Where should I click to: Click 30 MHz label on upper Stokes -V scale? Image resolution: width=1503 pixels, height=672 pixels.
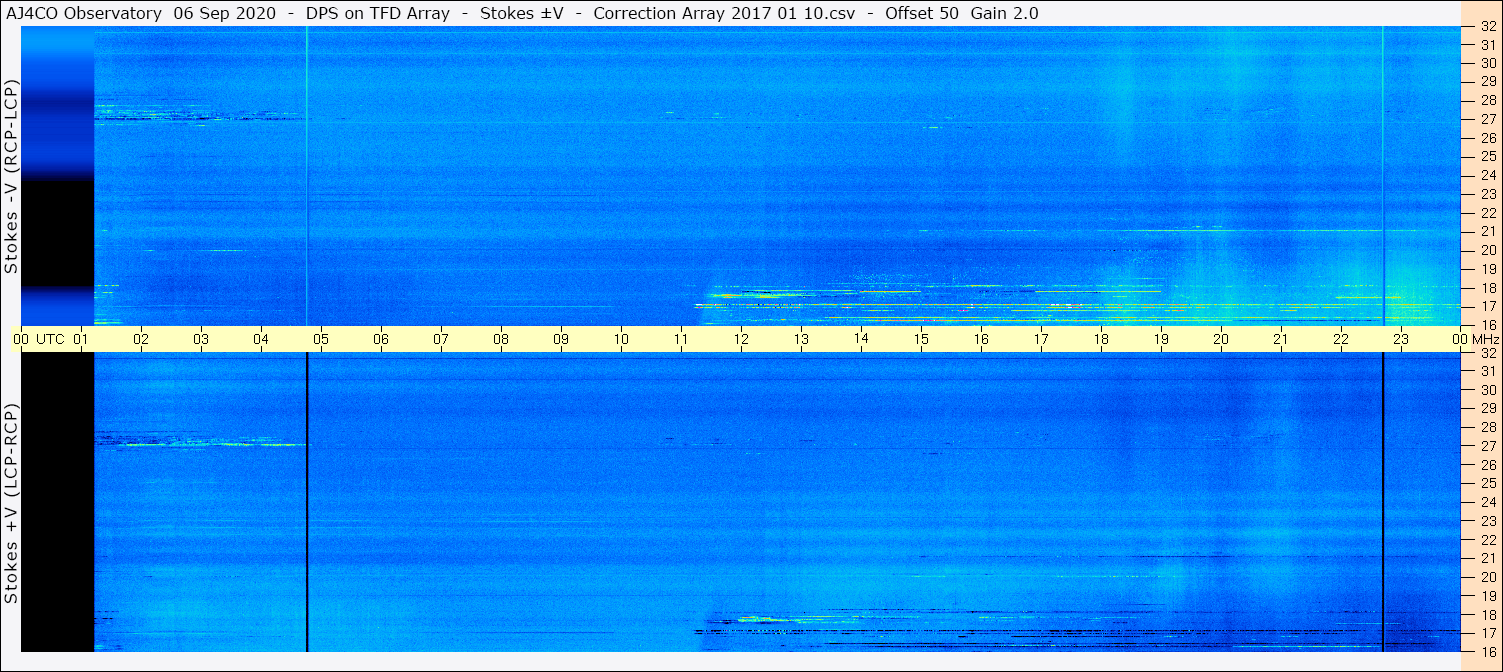(x=1487, y=63)
